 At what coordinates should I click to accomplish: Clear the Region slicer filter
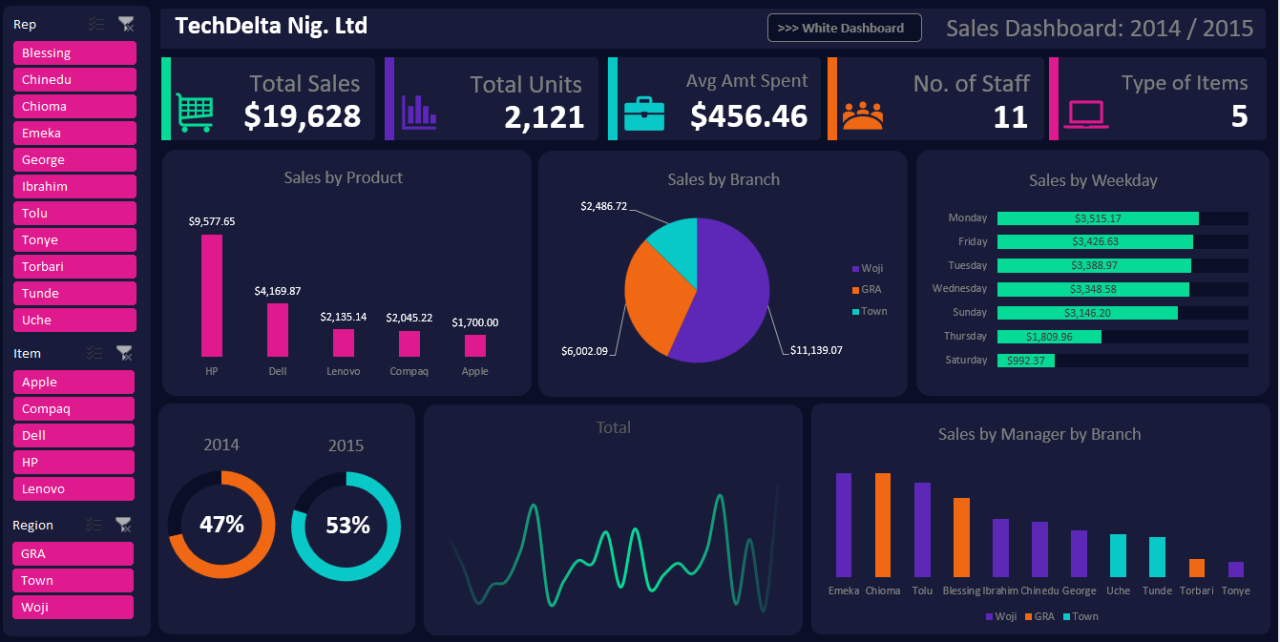click(124, 525)
